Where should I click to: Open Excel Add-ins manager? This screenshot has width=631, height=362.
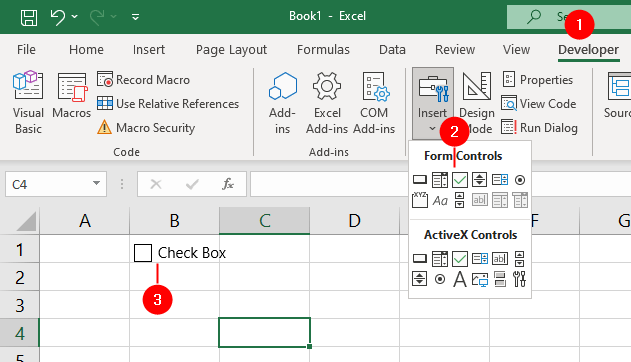pyautogui.click(x=327, y=103)
